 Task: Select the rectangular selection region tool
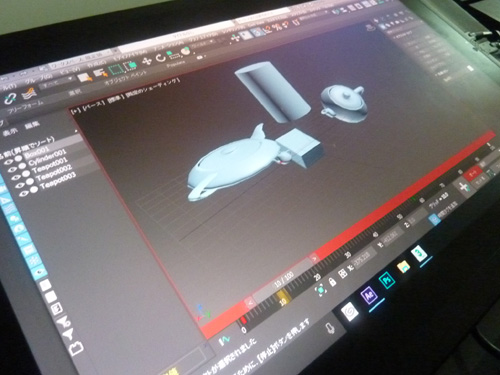point(116,70)
